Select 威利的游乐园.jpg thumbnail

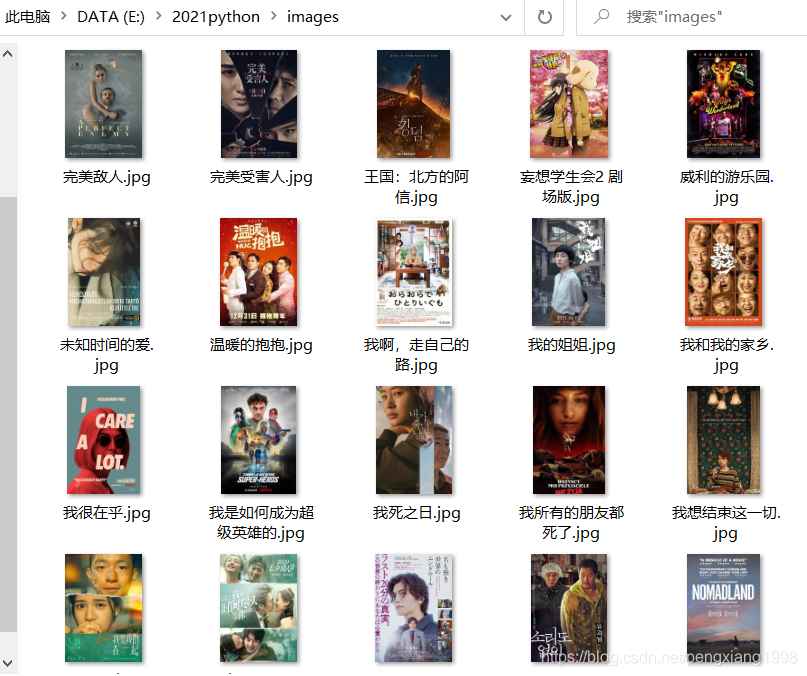pos(723,104)
